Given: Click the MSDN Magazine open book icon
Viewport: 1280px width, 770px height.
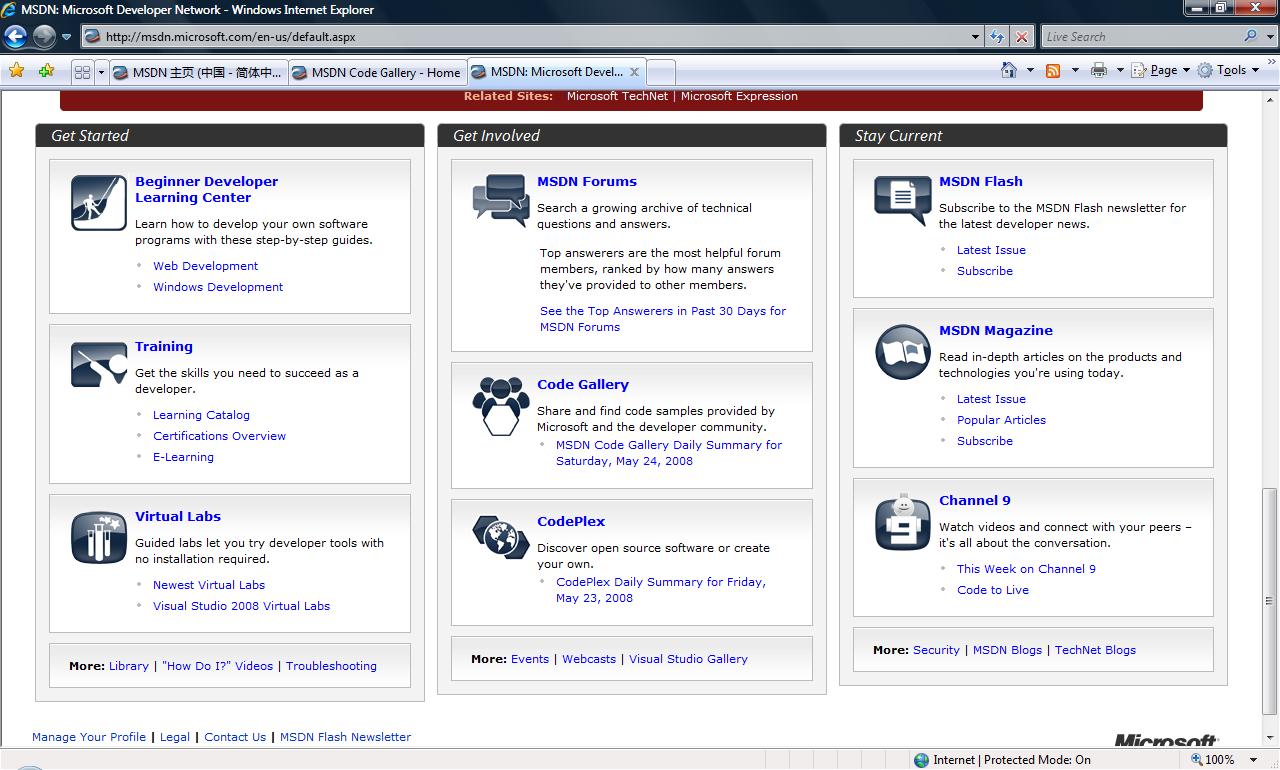Looking at the screenshot, I should click(902, 352).
